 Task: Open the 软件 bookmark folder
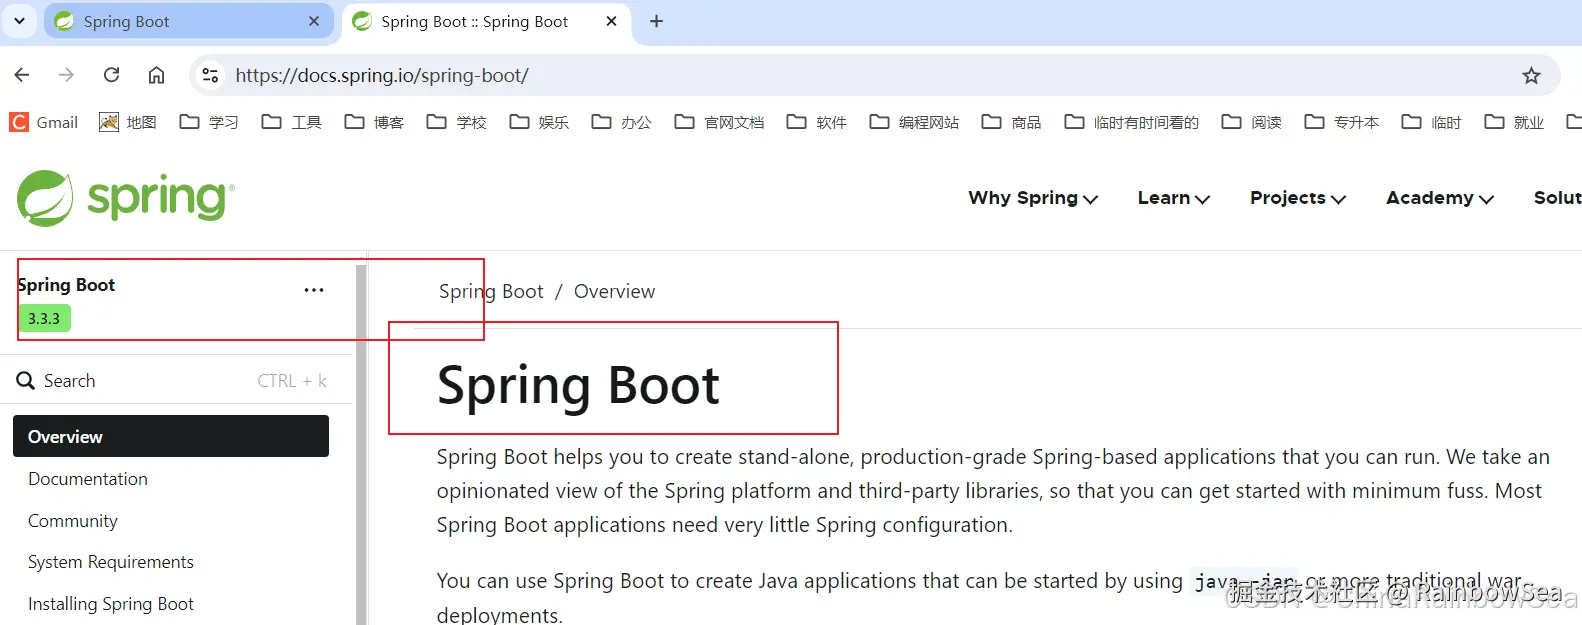(816, 122)
